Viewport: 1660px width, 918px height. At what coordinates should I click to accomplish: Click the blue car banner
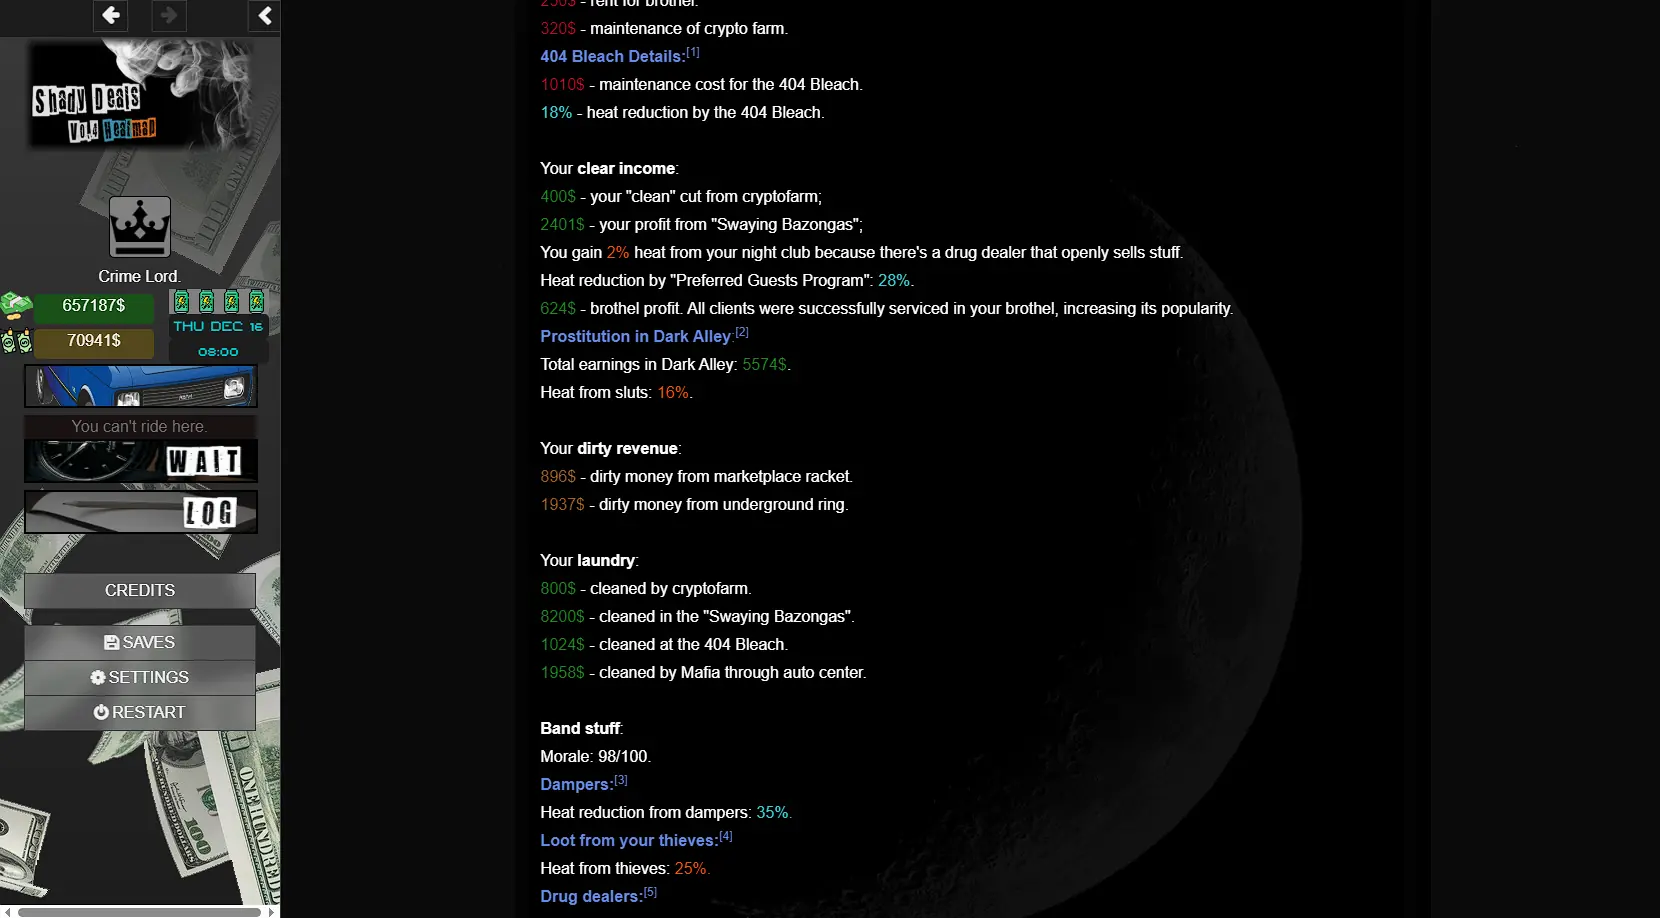tap(140, 386)
